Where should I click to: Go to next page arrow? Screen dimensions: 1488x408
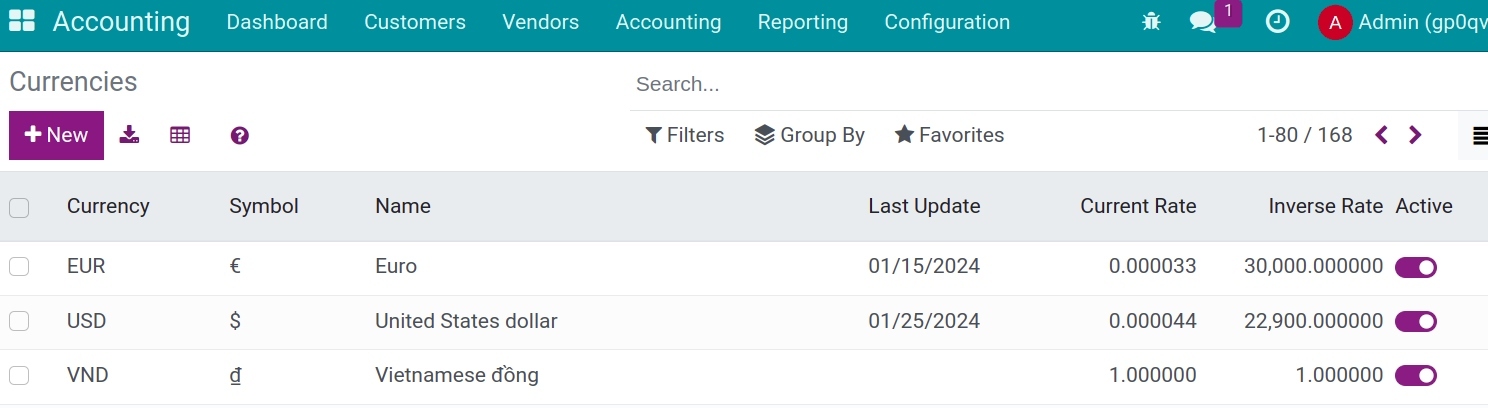(1415, 135)
